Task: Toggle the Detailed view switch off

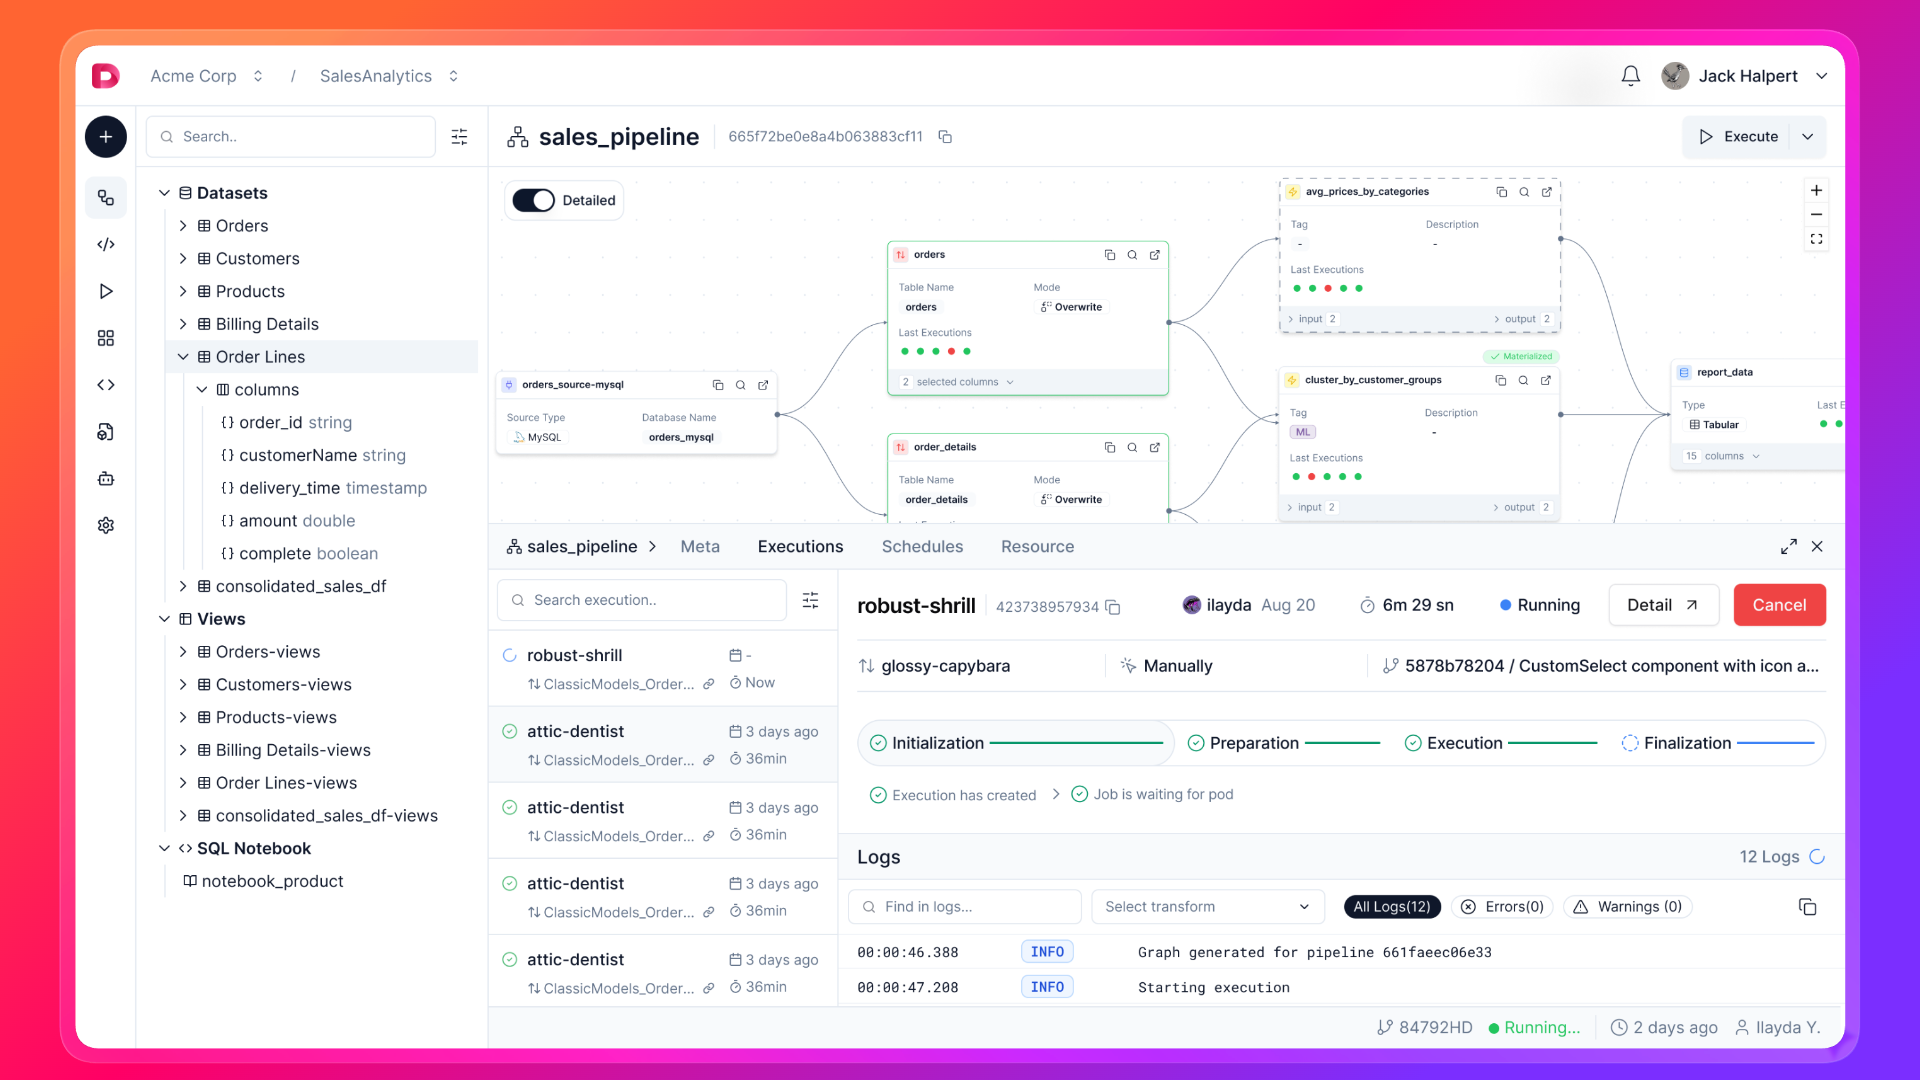Action: tap(534, 200)
